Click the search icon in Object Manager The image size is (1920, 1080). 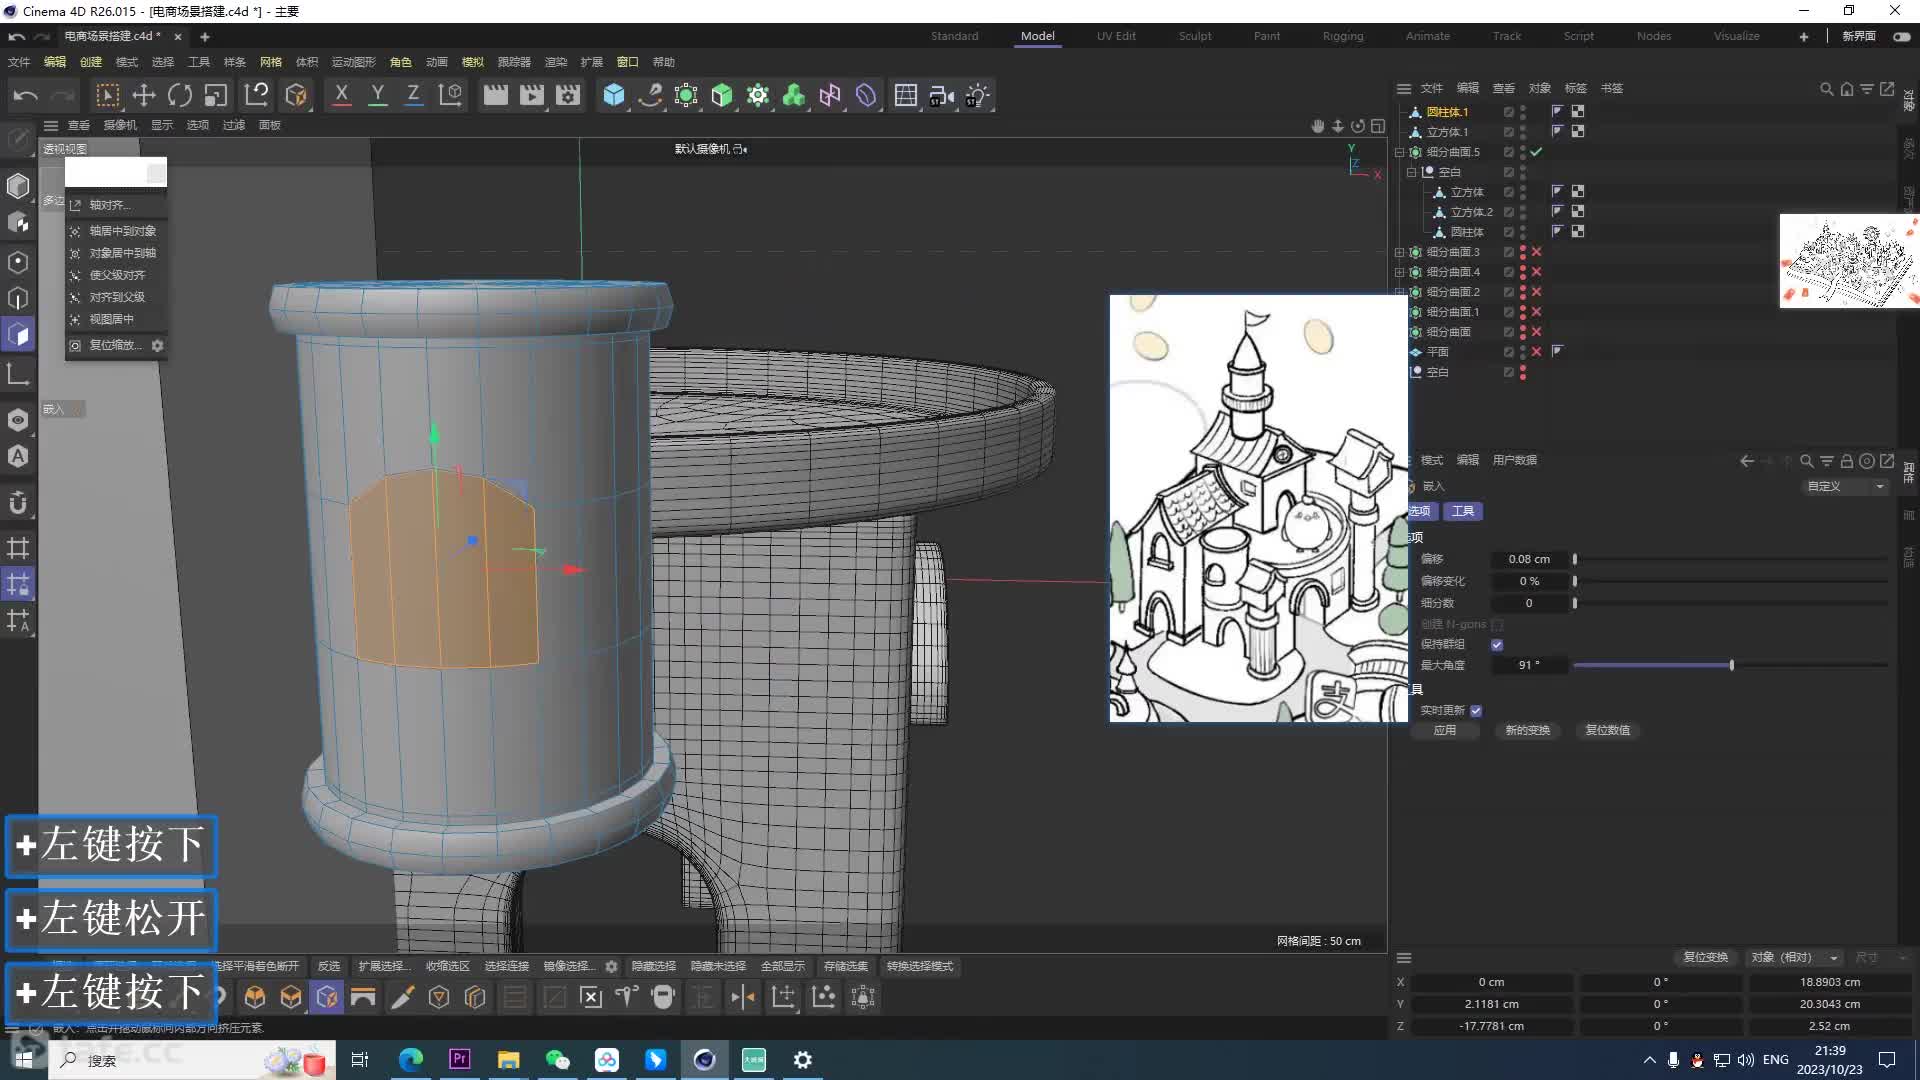1826,89
